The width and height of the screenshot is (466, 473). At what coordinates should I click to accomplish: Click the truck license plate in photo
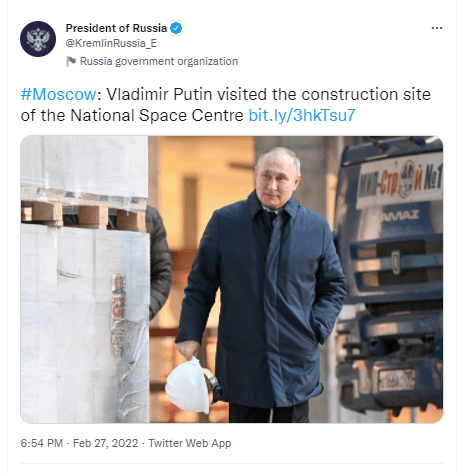click(x=397, y=380)
